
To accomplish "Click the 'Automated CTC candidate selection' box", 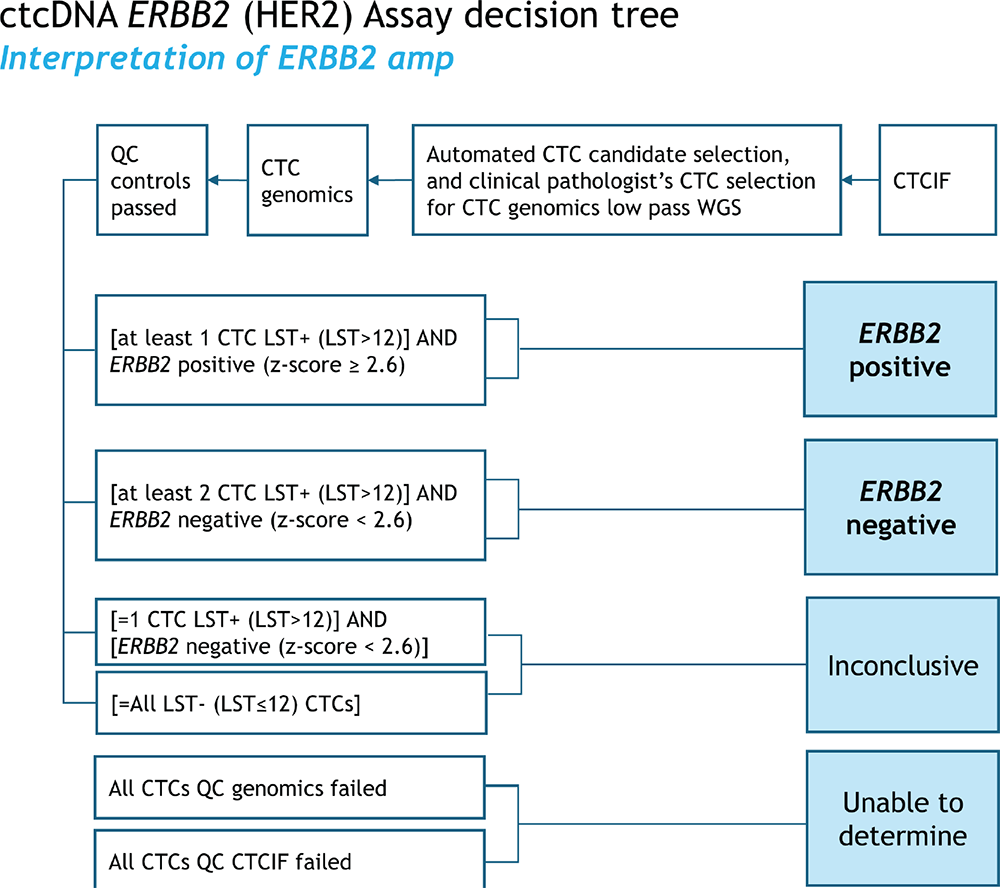I will coord(626,180).
